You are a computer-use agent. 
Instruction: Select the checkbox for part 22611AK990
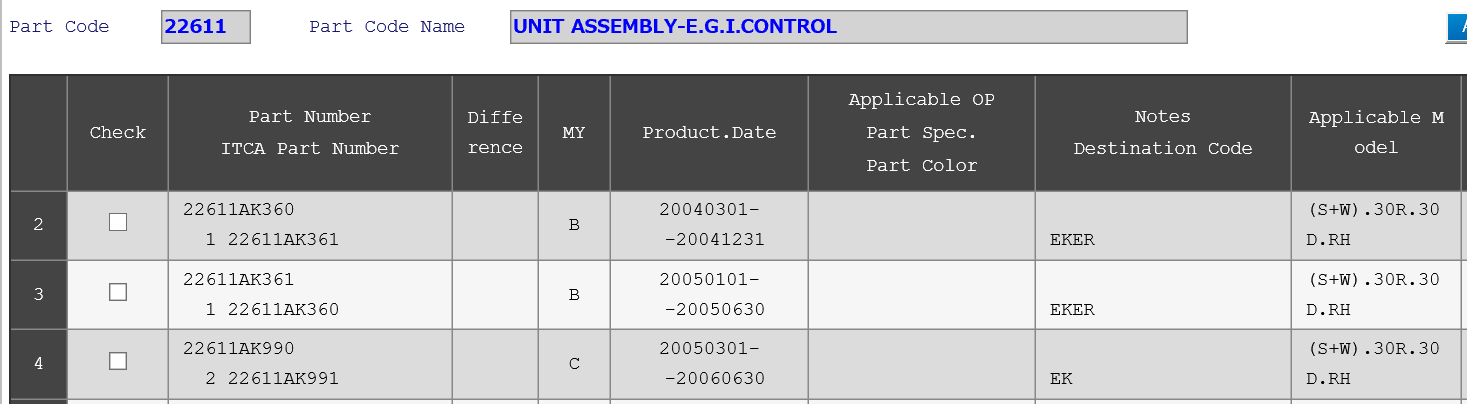[x=118, y=361]
